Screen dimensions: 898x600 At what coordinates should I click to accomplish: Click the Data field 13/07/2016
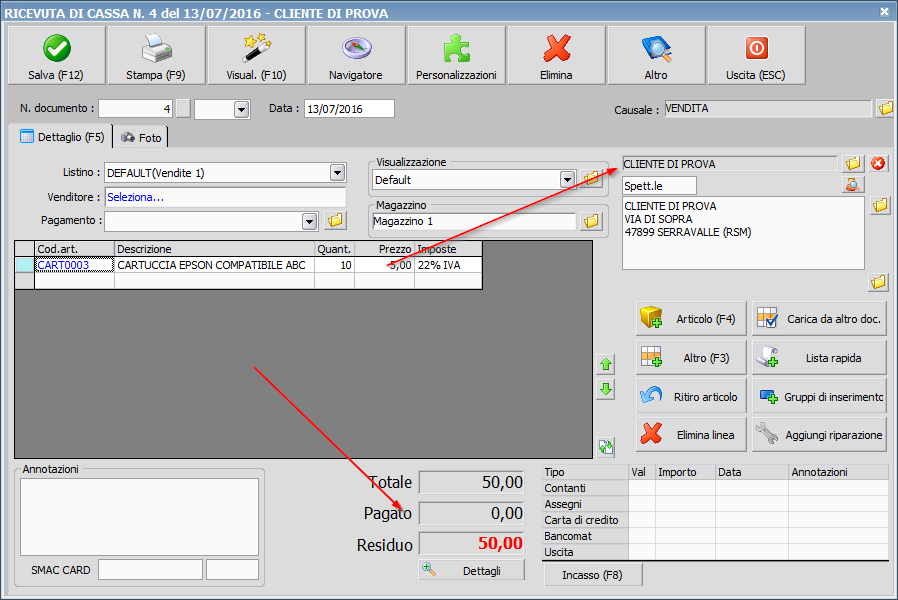[x=349, y=109]
